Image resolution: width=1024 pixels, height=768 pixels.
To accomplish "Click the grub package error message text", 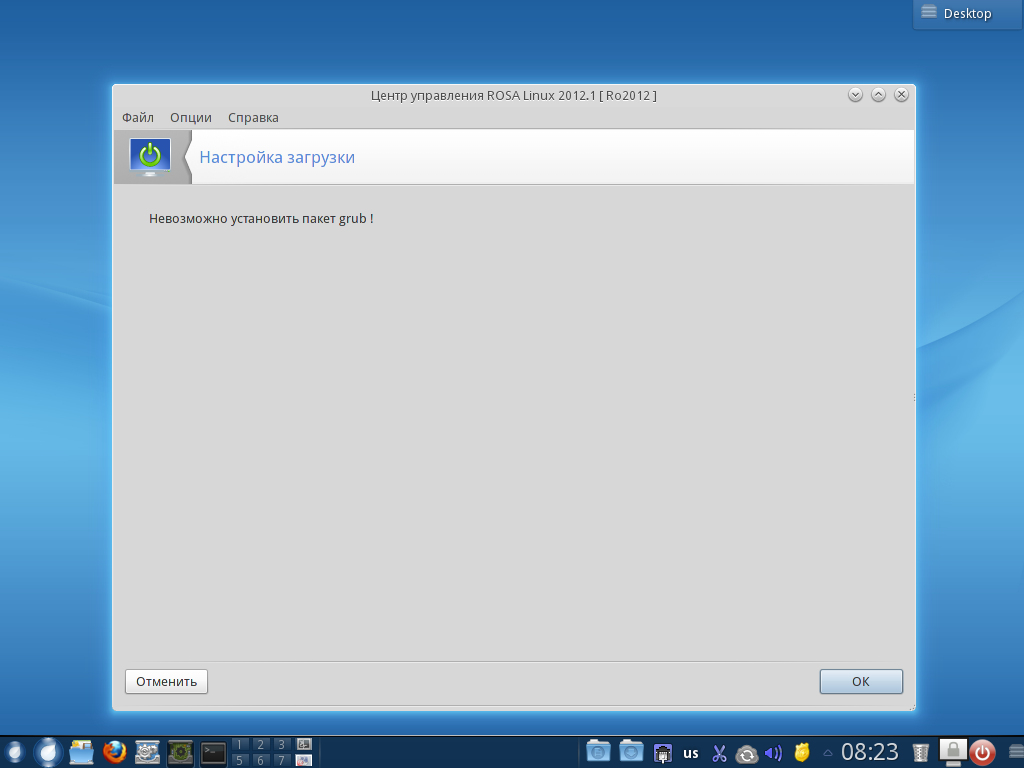I will 261,219.
